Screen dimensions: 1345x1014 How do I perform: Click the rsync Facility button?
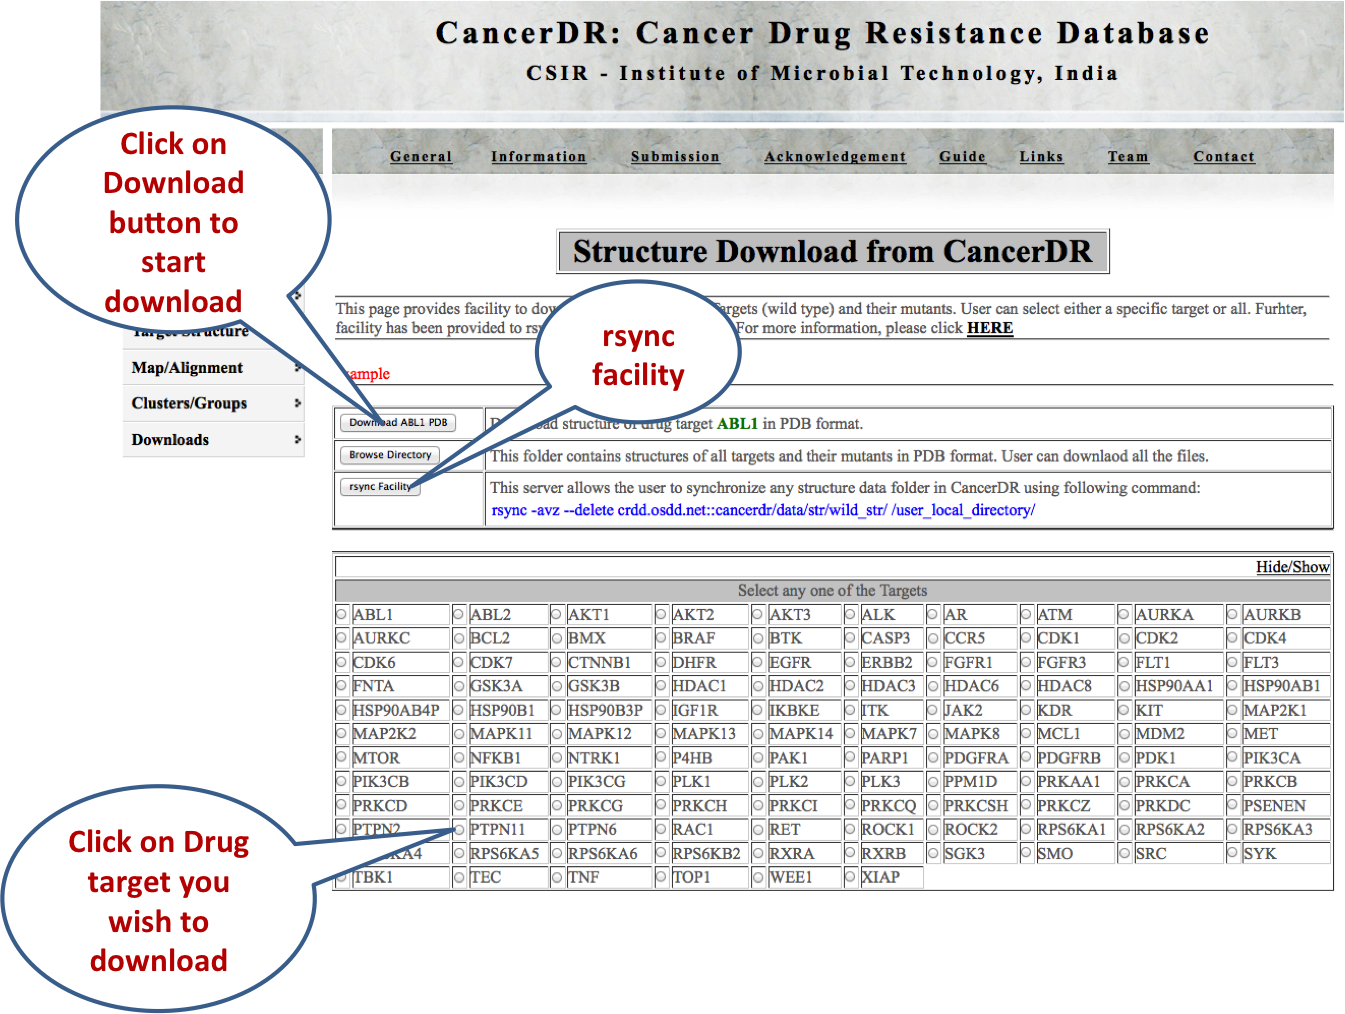[379, 487]
